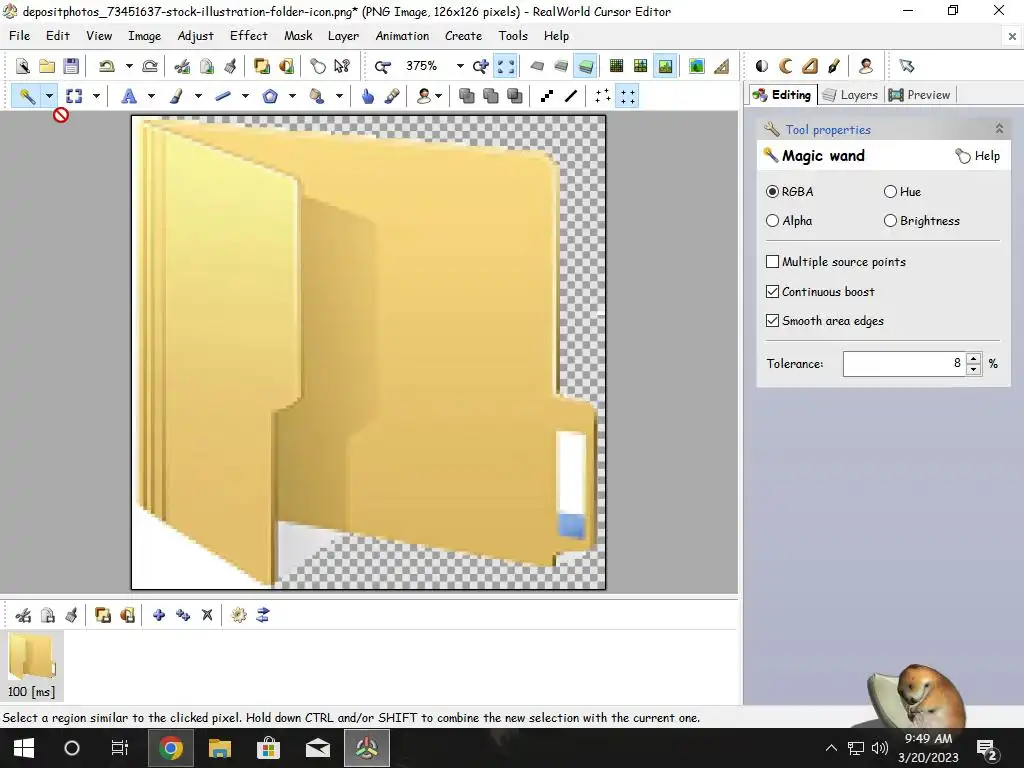Select the 100 ms folder frame thumbnail
Image resolution: width=1024 pixels, height=768 pixels.
coord(31,665)
